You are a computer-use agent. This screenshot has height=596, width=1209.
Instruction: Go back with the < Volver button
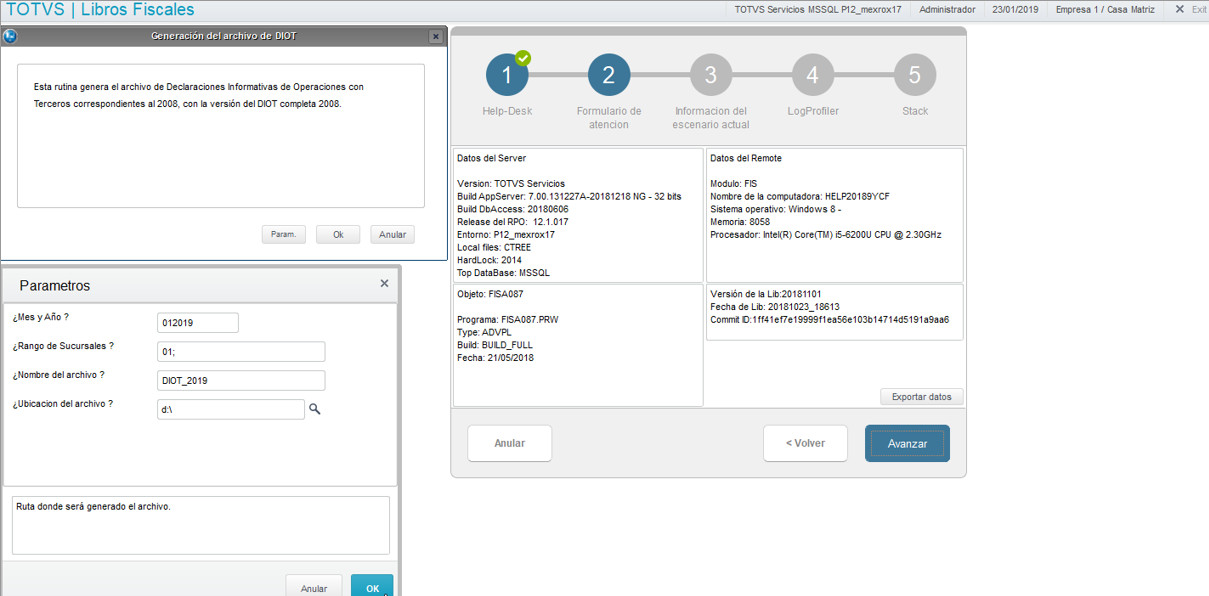tap(805, 443)
